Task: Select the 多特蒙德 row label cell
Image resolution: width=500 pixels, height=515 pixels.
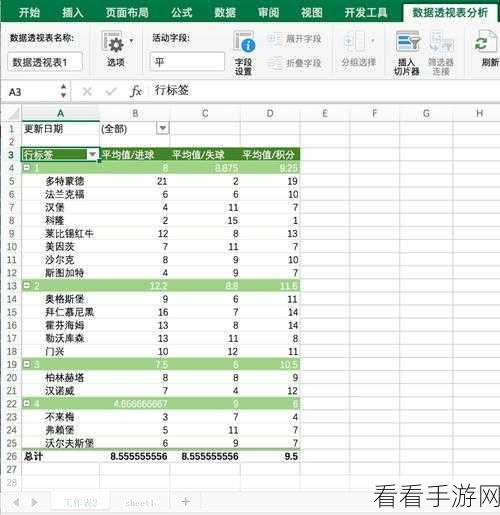Action: pos(60,181)
